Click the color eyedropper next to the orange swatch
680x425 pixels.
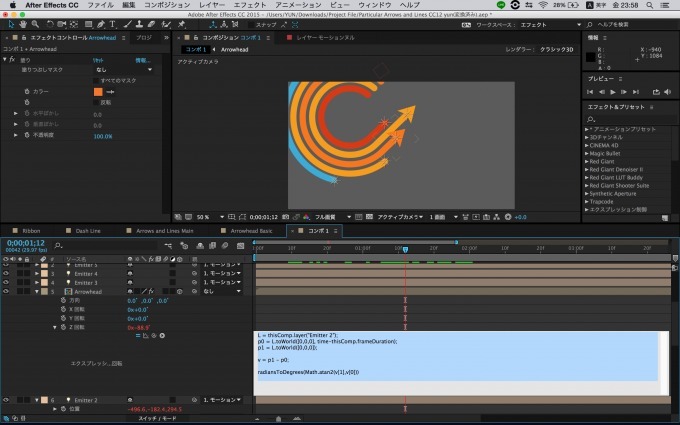110,91
